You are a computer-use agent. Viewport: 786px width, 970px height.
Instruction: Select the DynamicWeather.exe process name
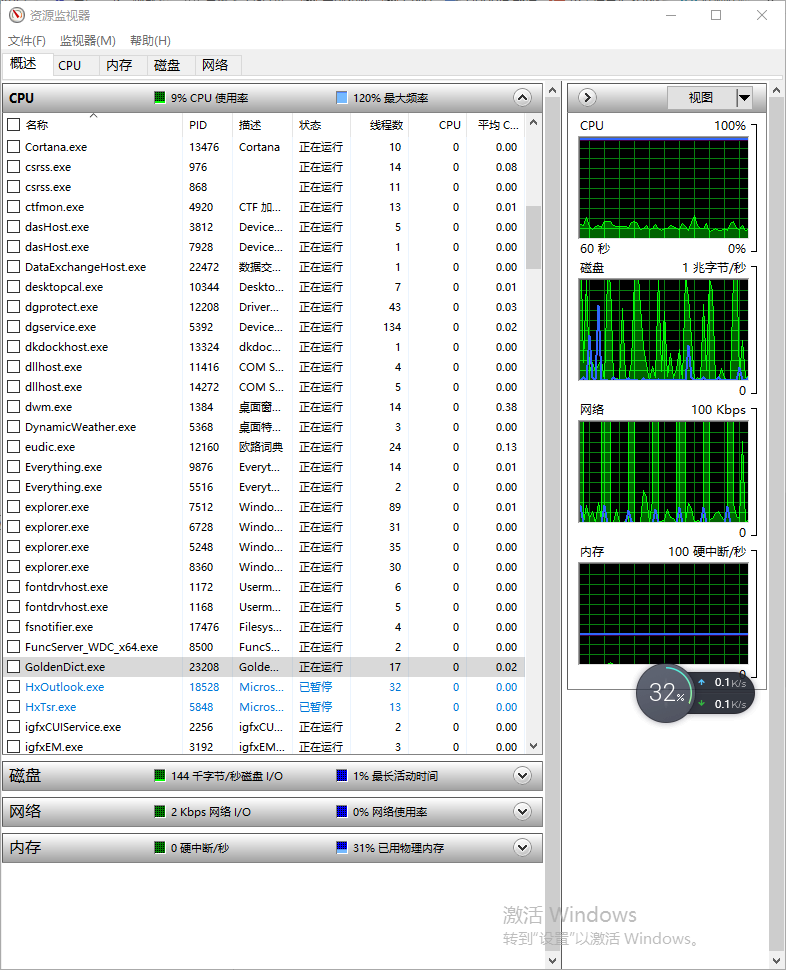click(80, 427)
